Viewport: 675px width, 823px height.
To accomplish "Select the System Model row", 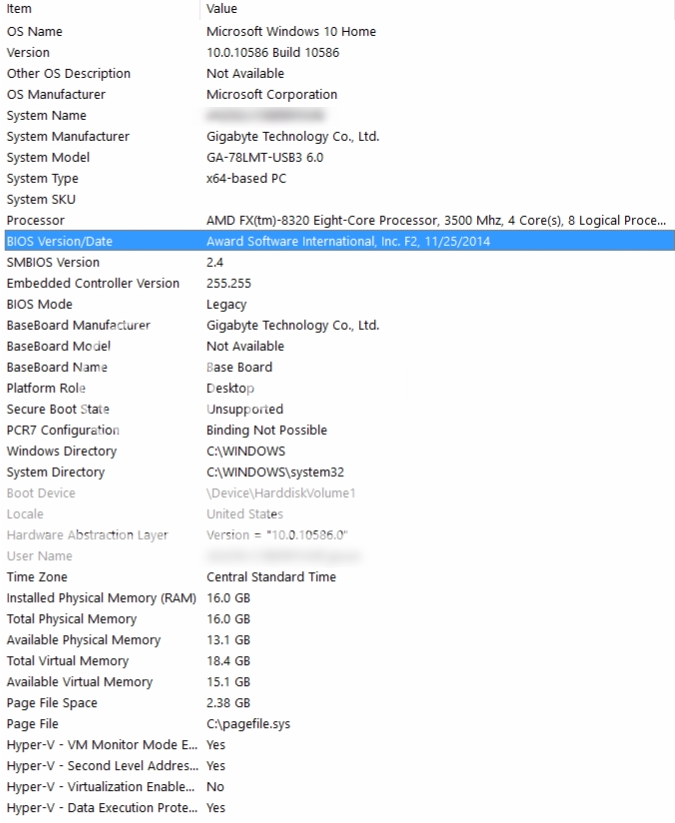I will [x=48, y=157].
